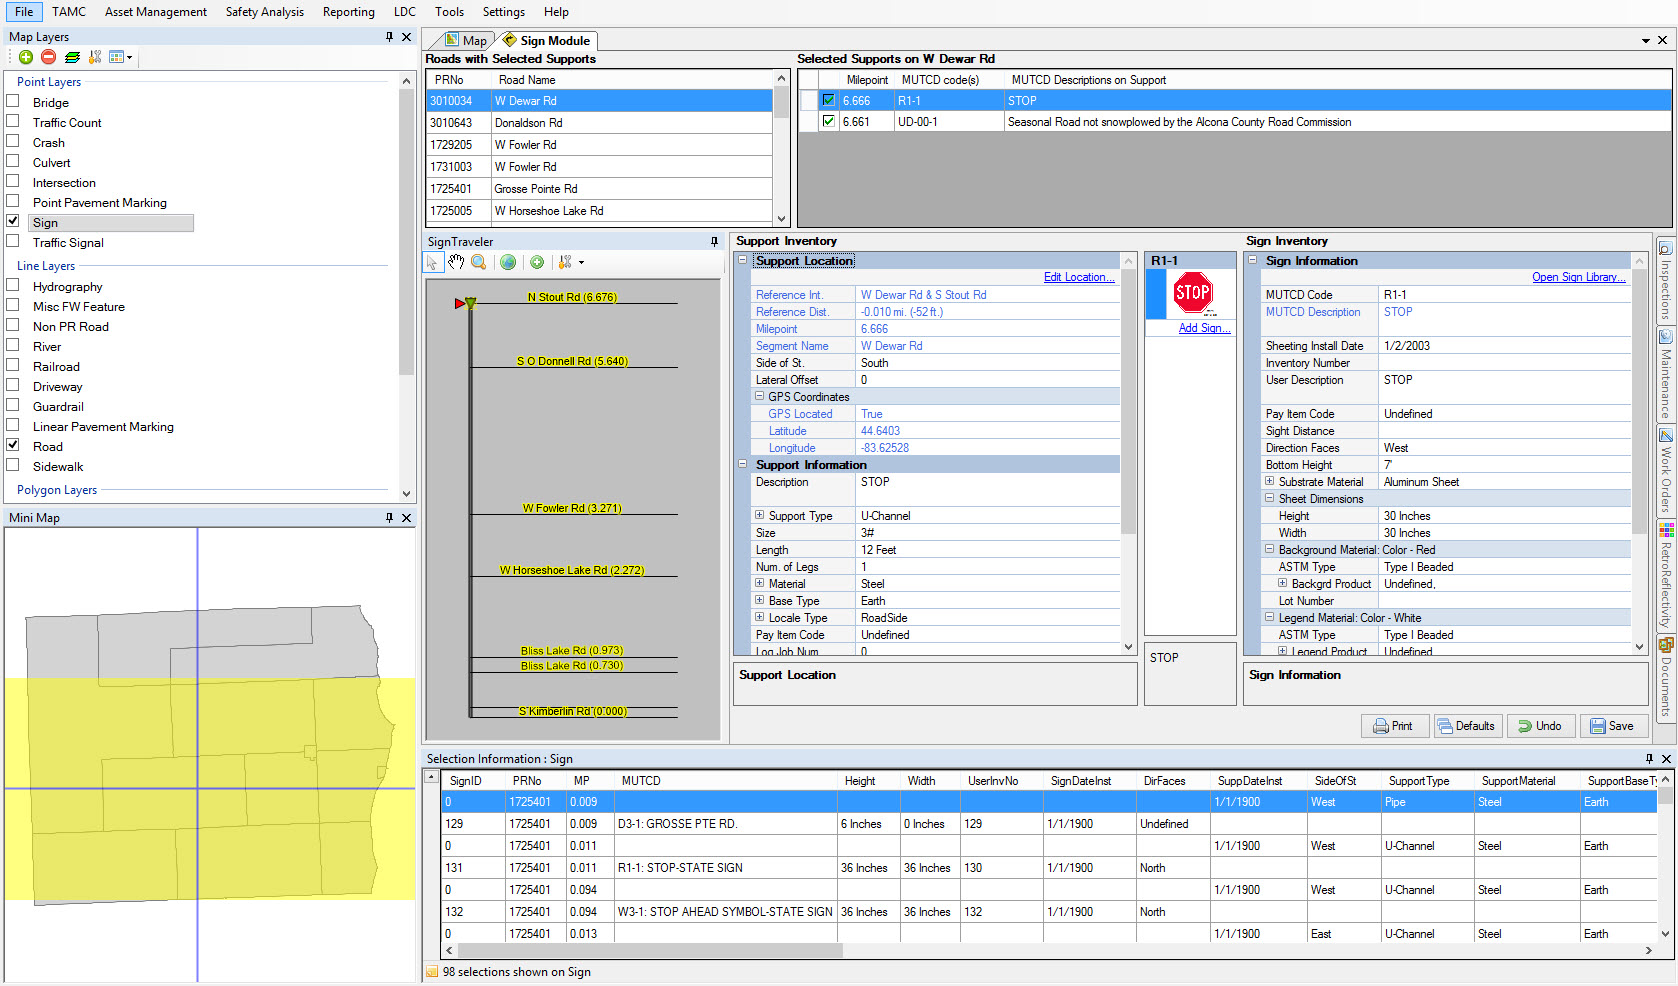Select the Donaldson Rd row
Viewport: 1678px width, 986px height.
600,123
